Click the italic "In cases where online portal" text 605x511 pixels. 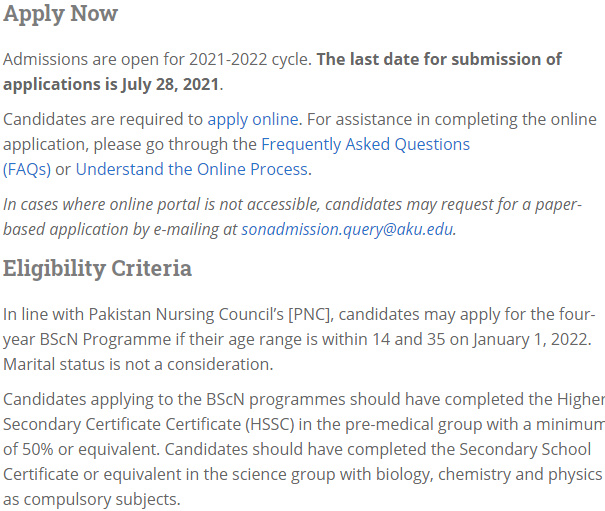[x=101, y=205]
